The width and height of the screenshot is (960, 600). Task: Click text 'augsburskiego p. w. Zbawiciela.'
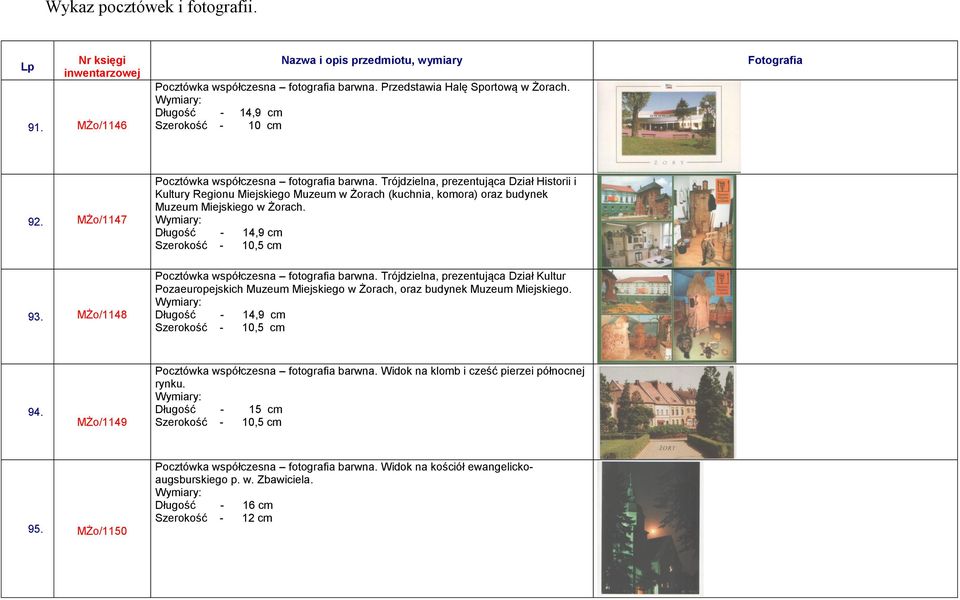tap(234, 480)
